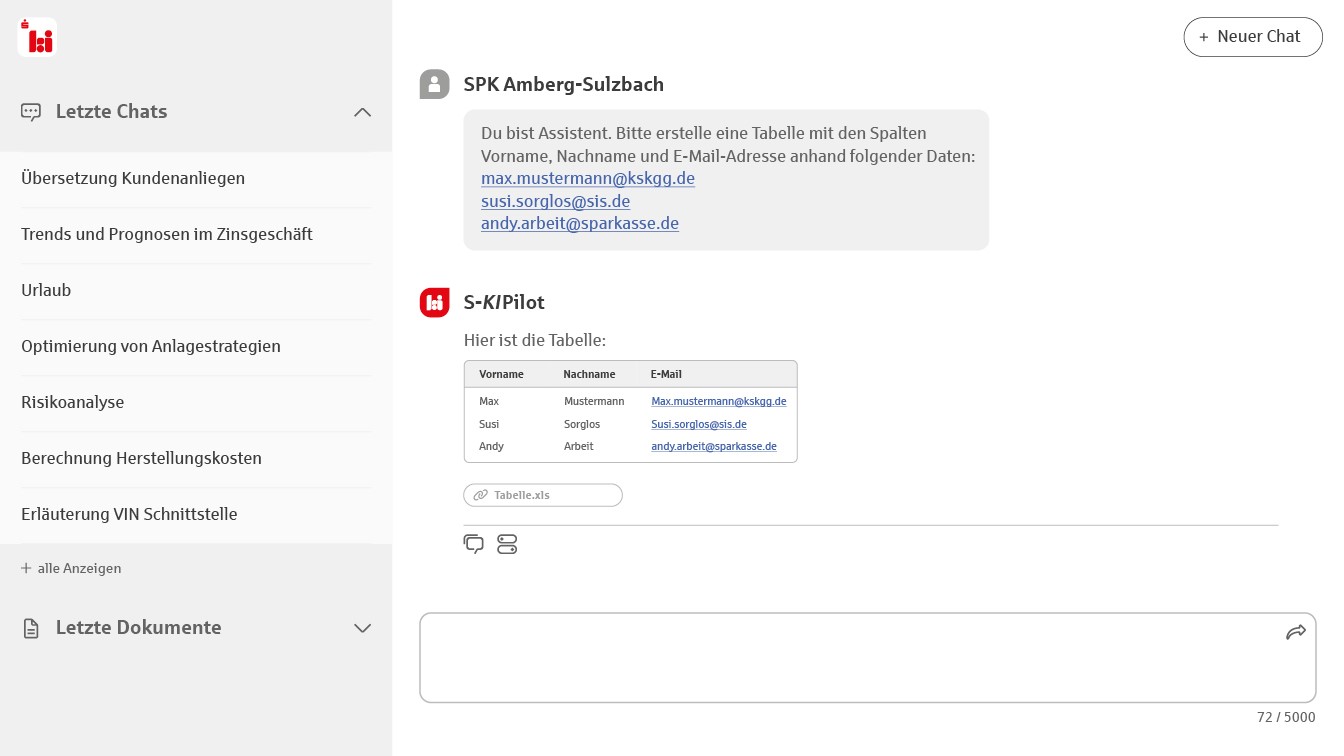This screenshot has height=756, width=1344.
Task: Click the send arrow icon in the message box
Action: tap(1295, 632)
